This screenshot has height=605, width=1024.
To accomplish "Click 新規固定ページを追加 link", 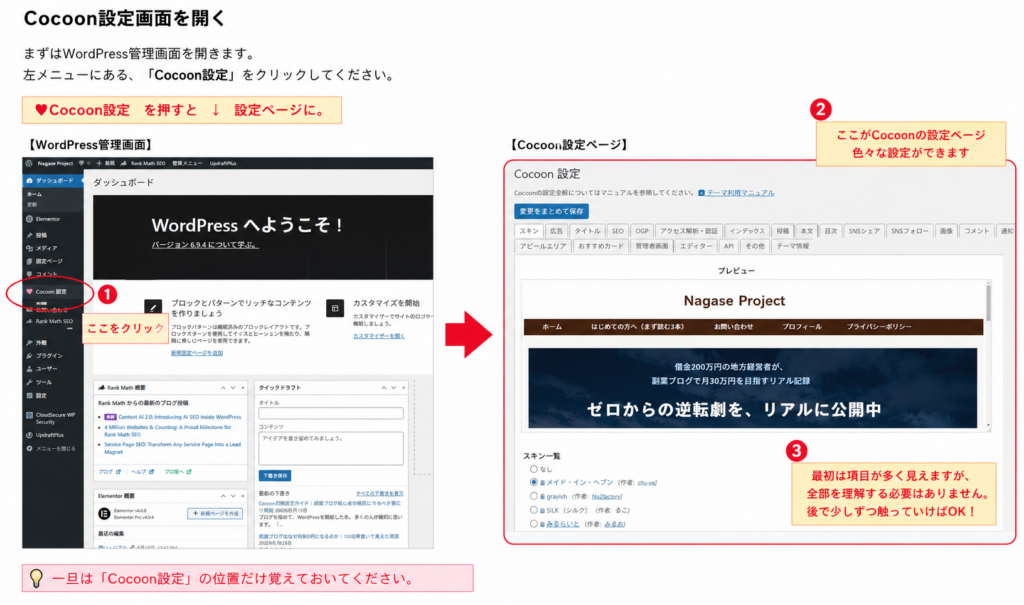I will 197,353.
